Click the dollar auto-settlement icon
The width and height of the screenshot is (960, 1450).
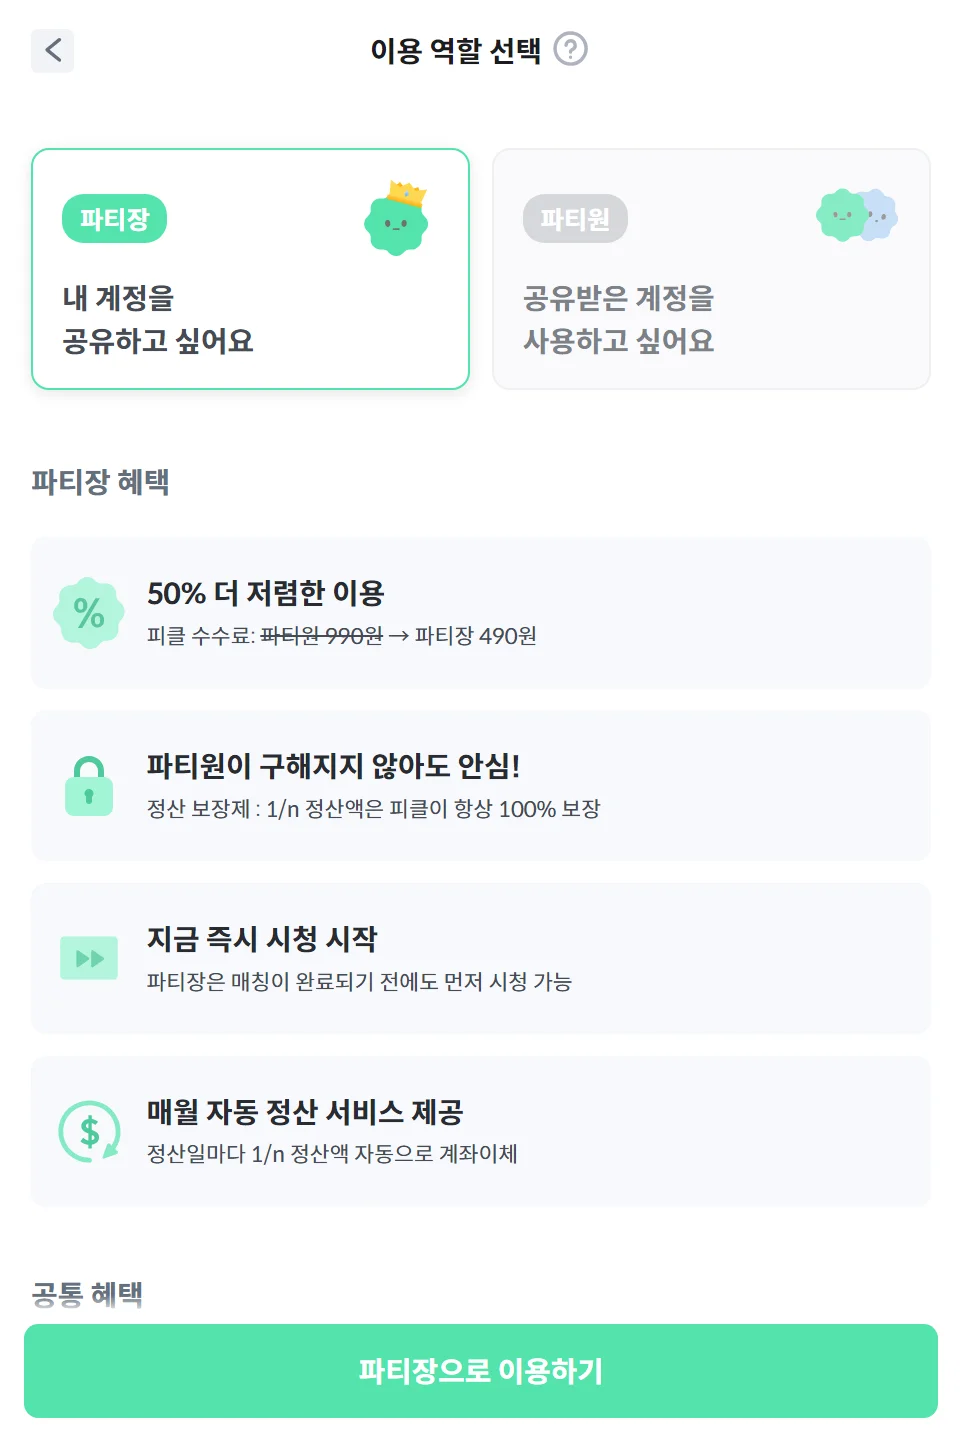point(89,1131)
